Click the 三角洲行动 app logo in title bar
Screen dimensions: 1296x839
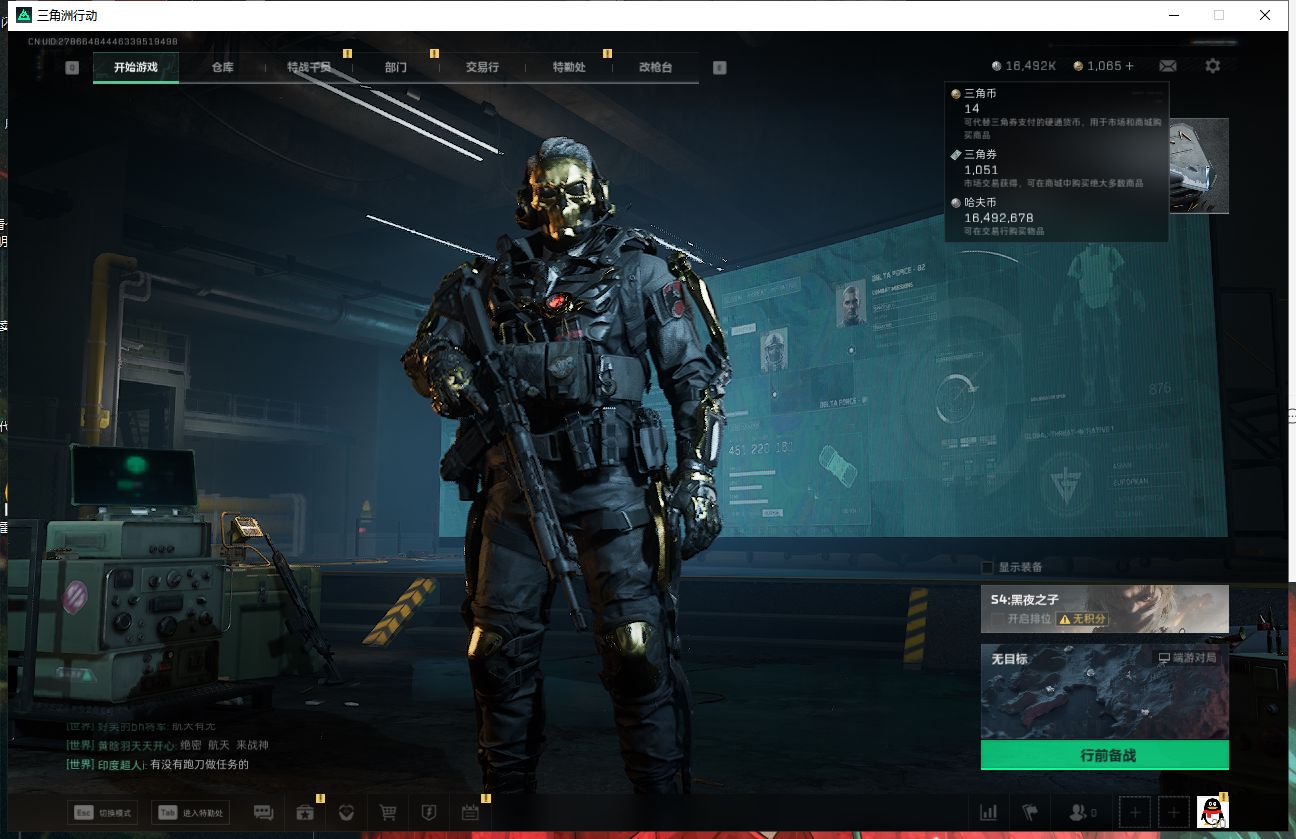25,15
